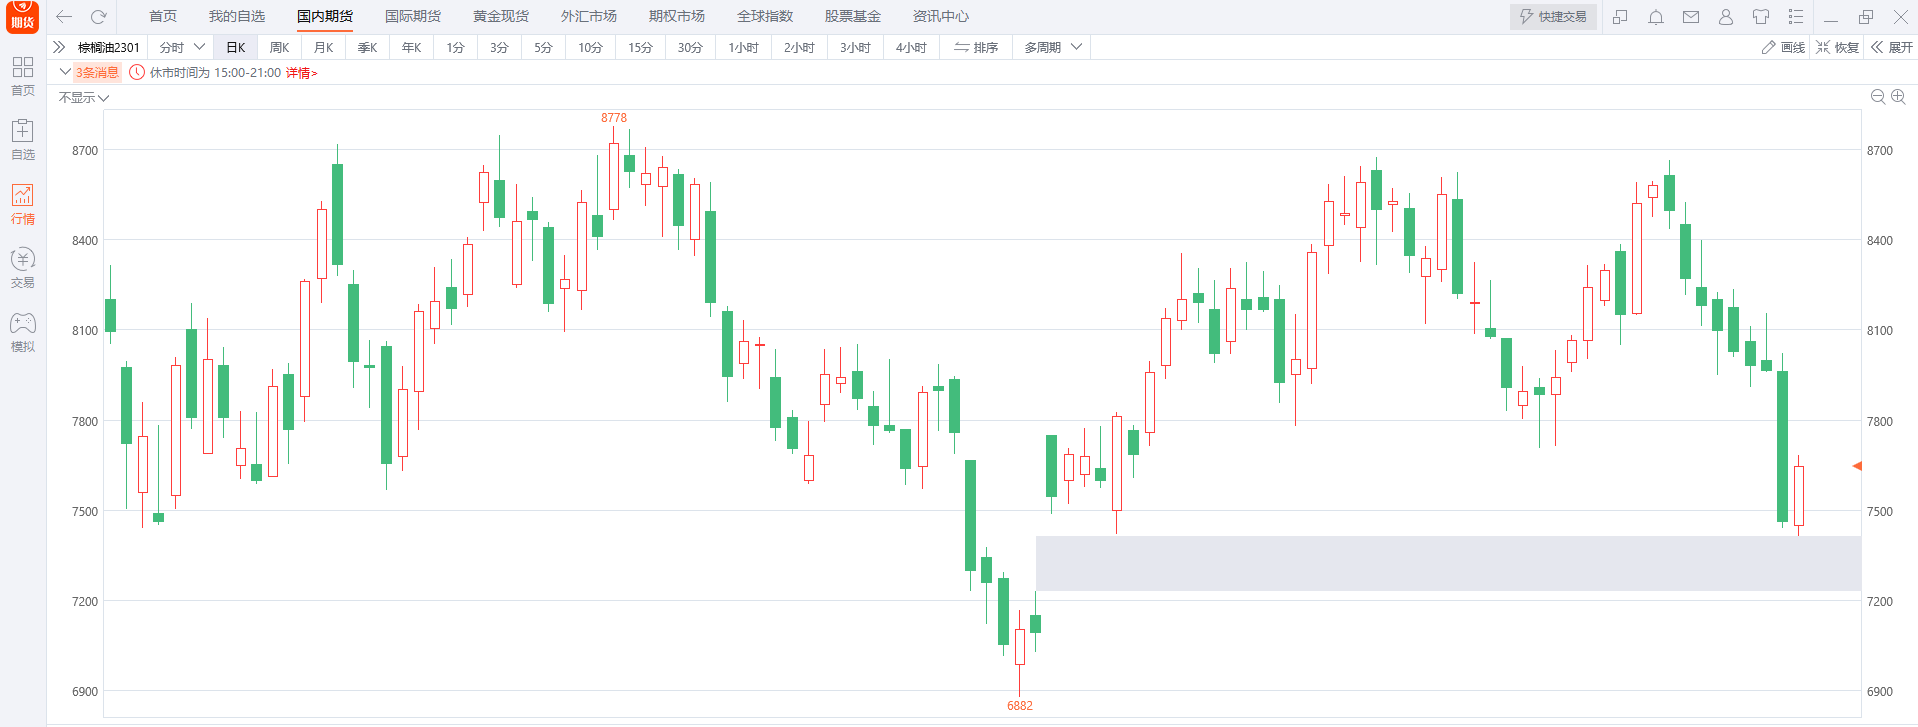Open 交易 trade in left sidebar

point(22,268)
